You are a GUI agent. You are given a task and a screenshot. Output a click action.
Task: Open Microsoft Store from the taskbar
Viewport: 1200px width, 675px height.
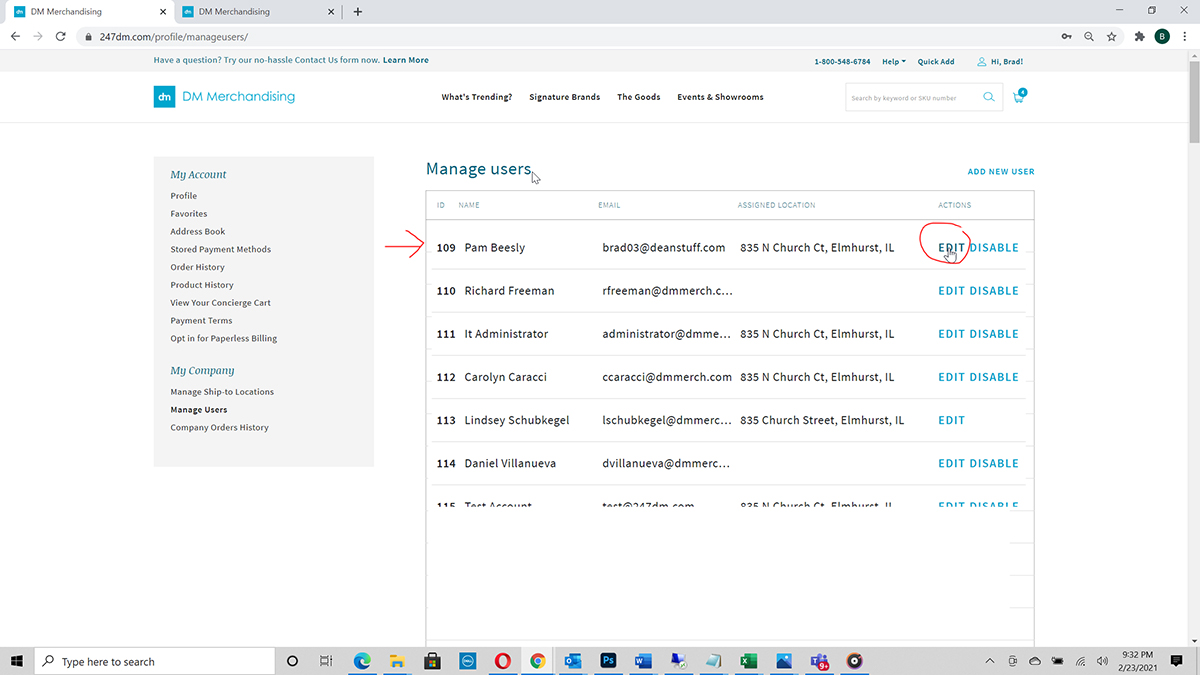[432, 661]
